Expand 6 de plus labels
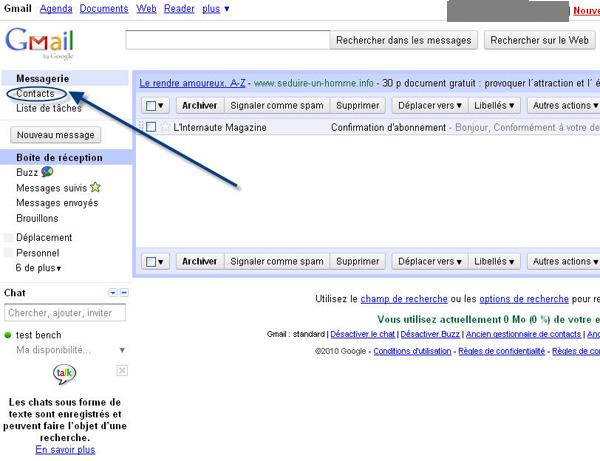This screenshot has height=461, width=600. [x=38, y=268]
